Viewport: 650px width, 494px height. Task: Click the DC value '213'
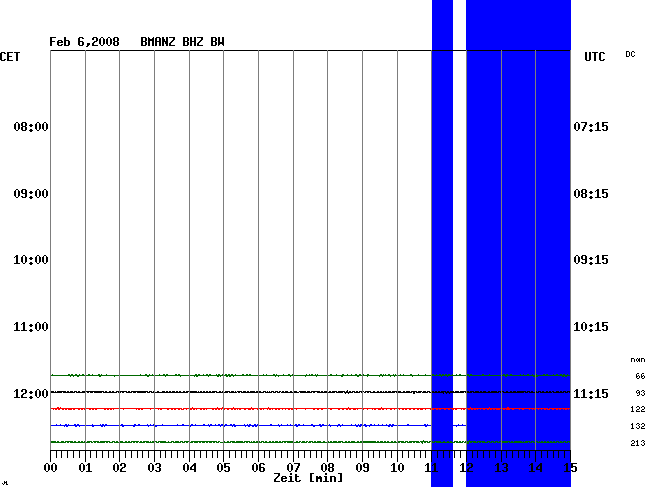coord(638,443)
